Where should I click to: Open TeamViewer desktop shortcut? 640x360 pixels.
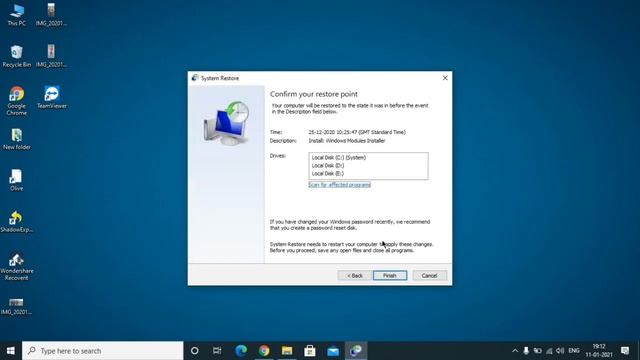[51, 97]
